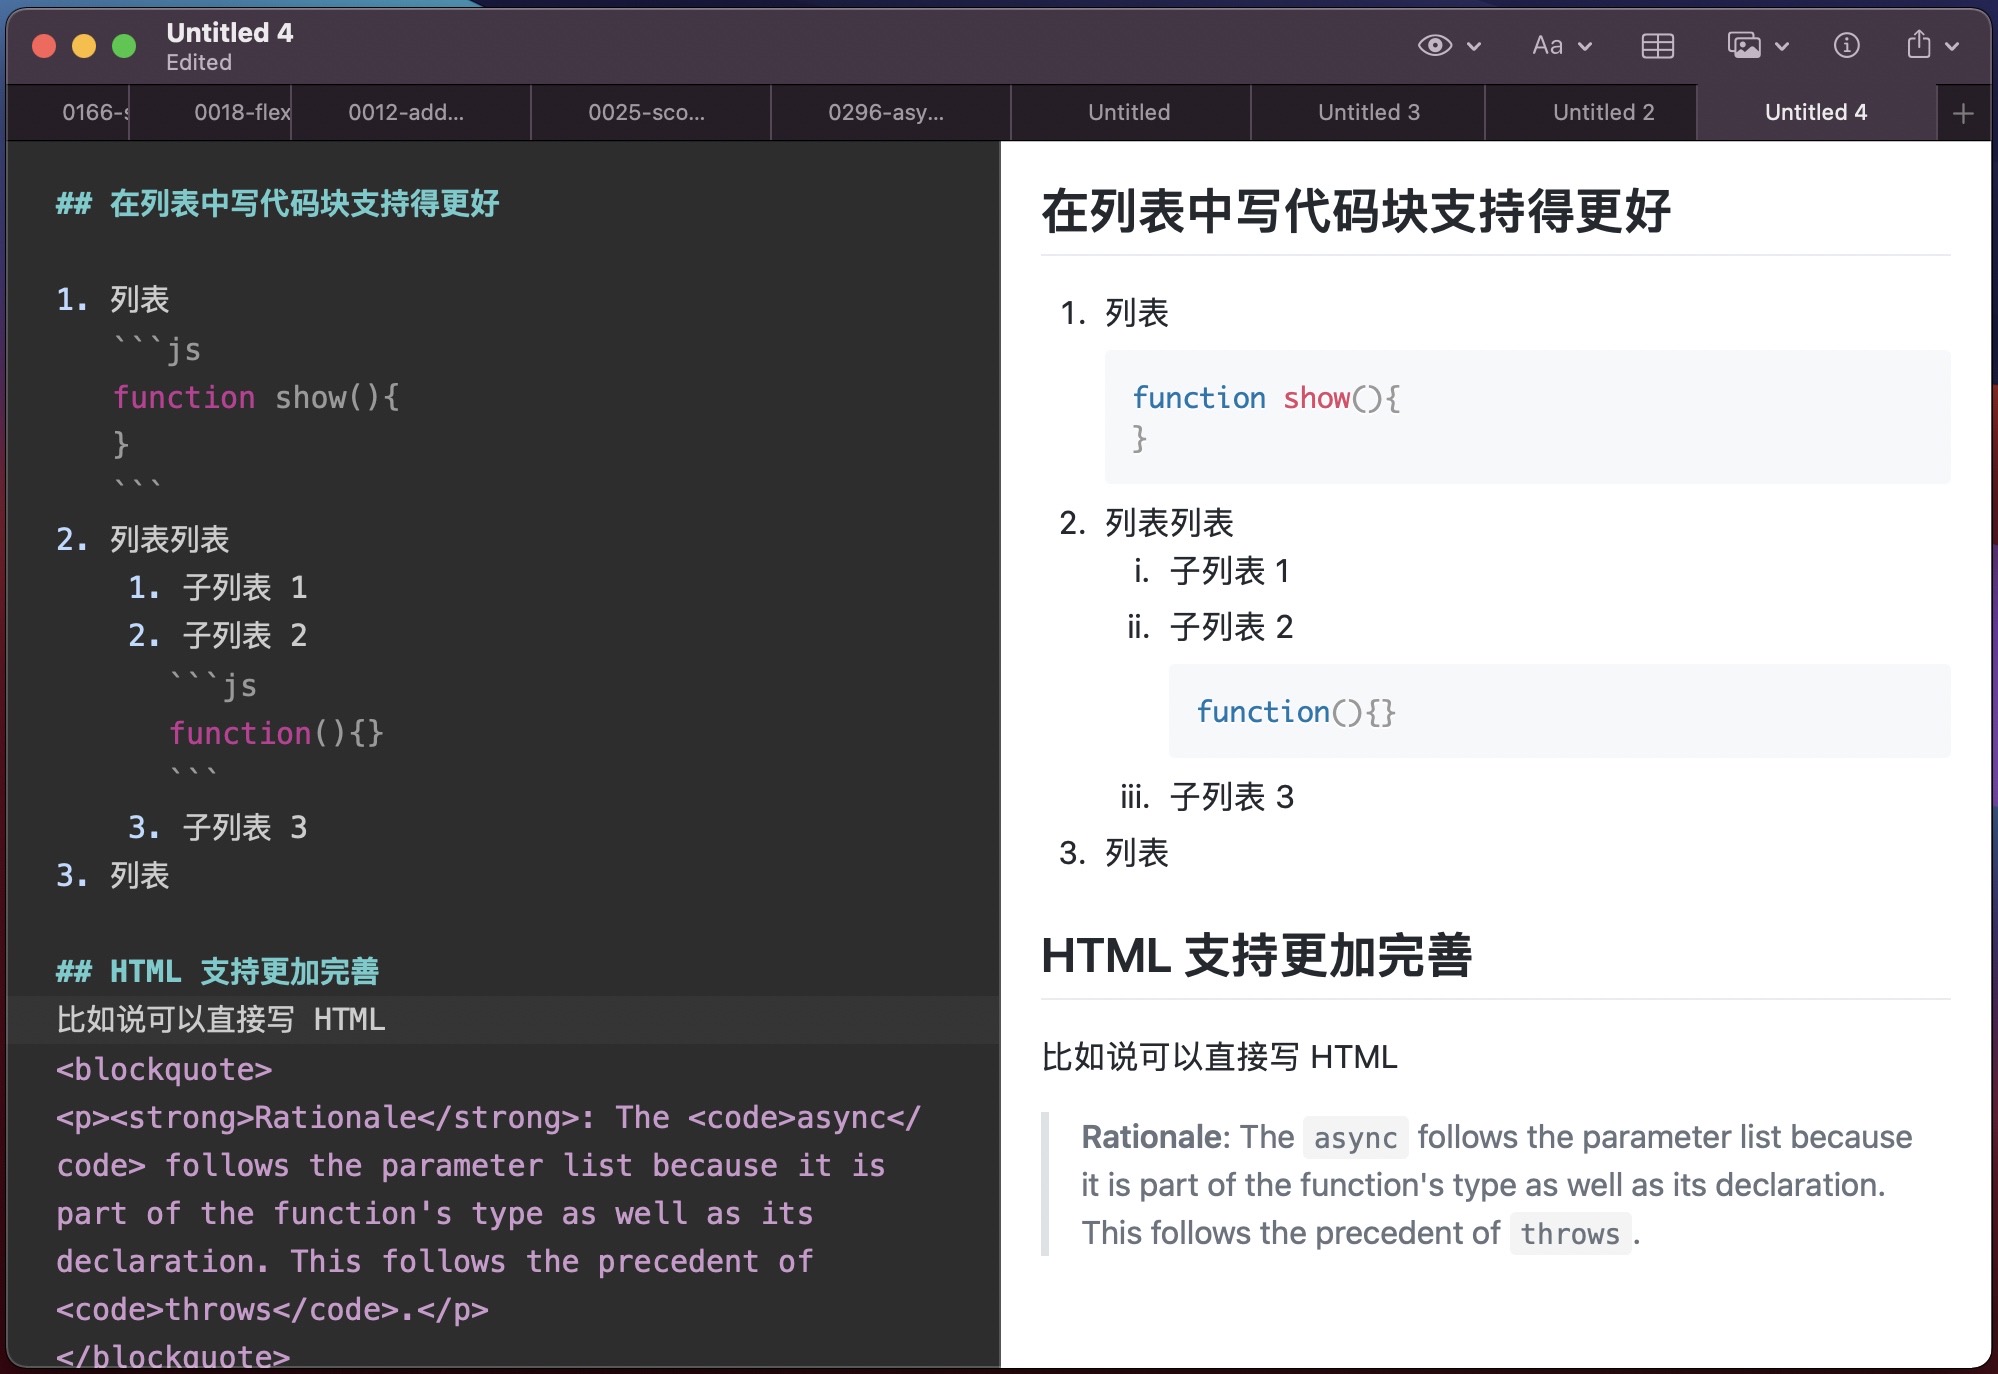
Task: Click HTML 支持更加完善 heading in preview
Action: [1256, 955]
